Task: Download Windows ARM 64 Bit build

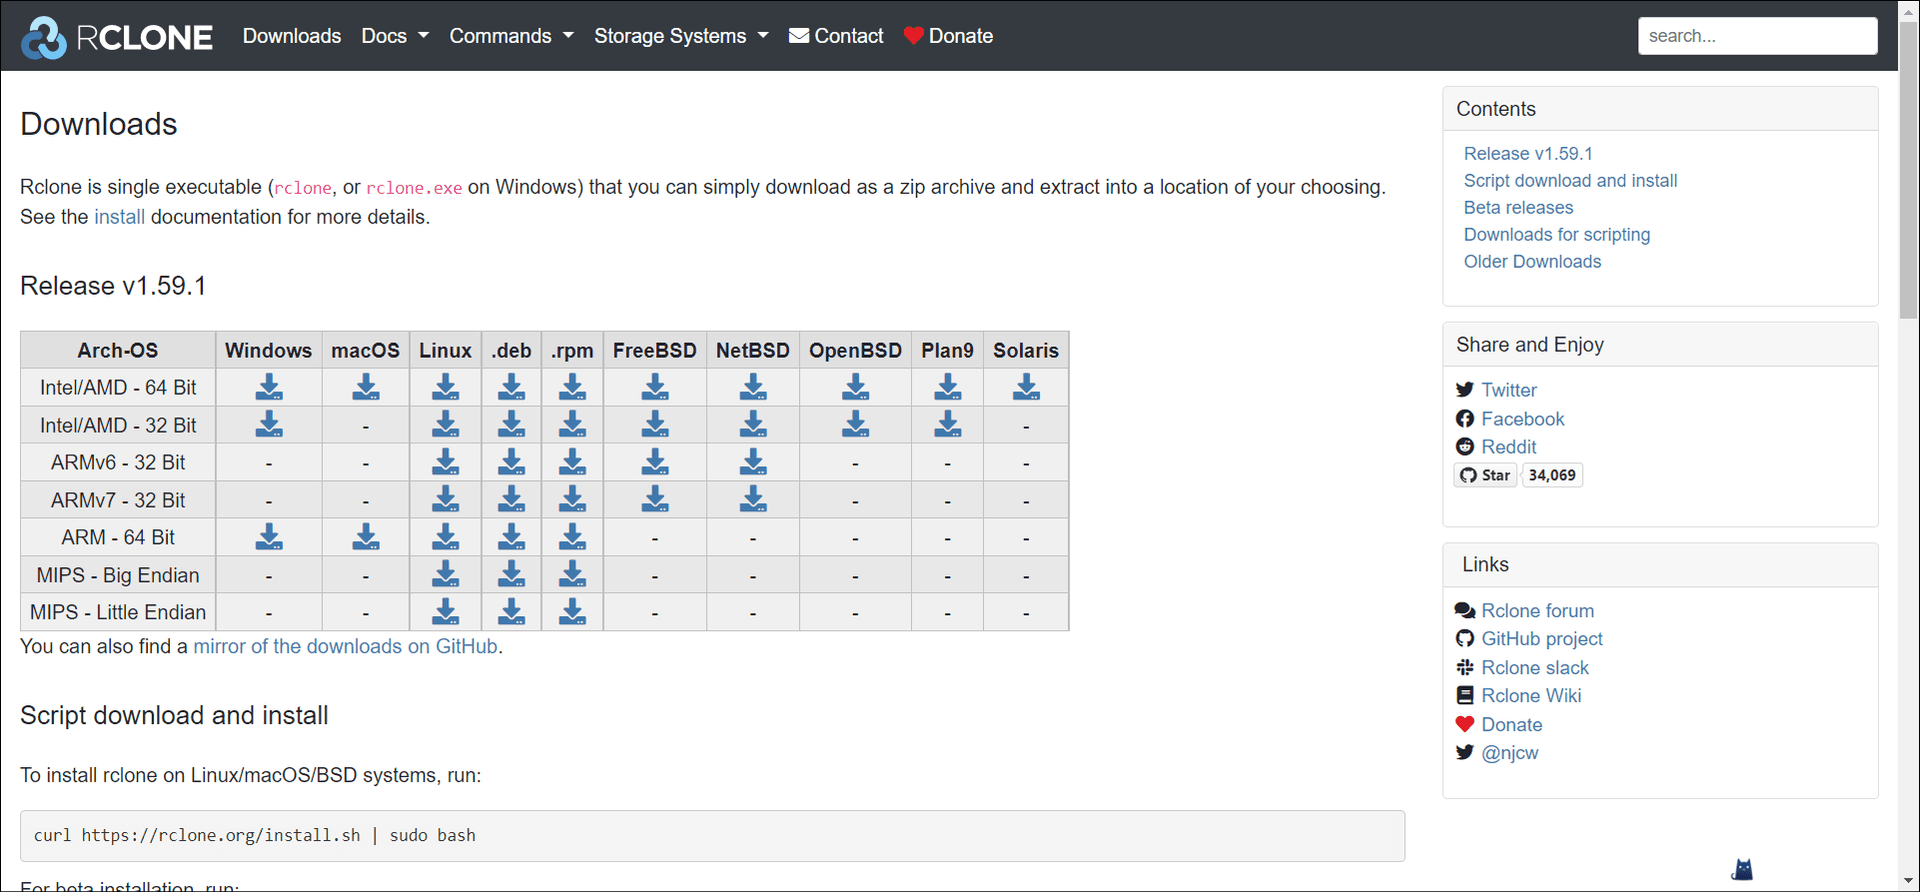Action: (269, 537)
